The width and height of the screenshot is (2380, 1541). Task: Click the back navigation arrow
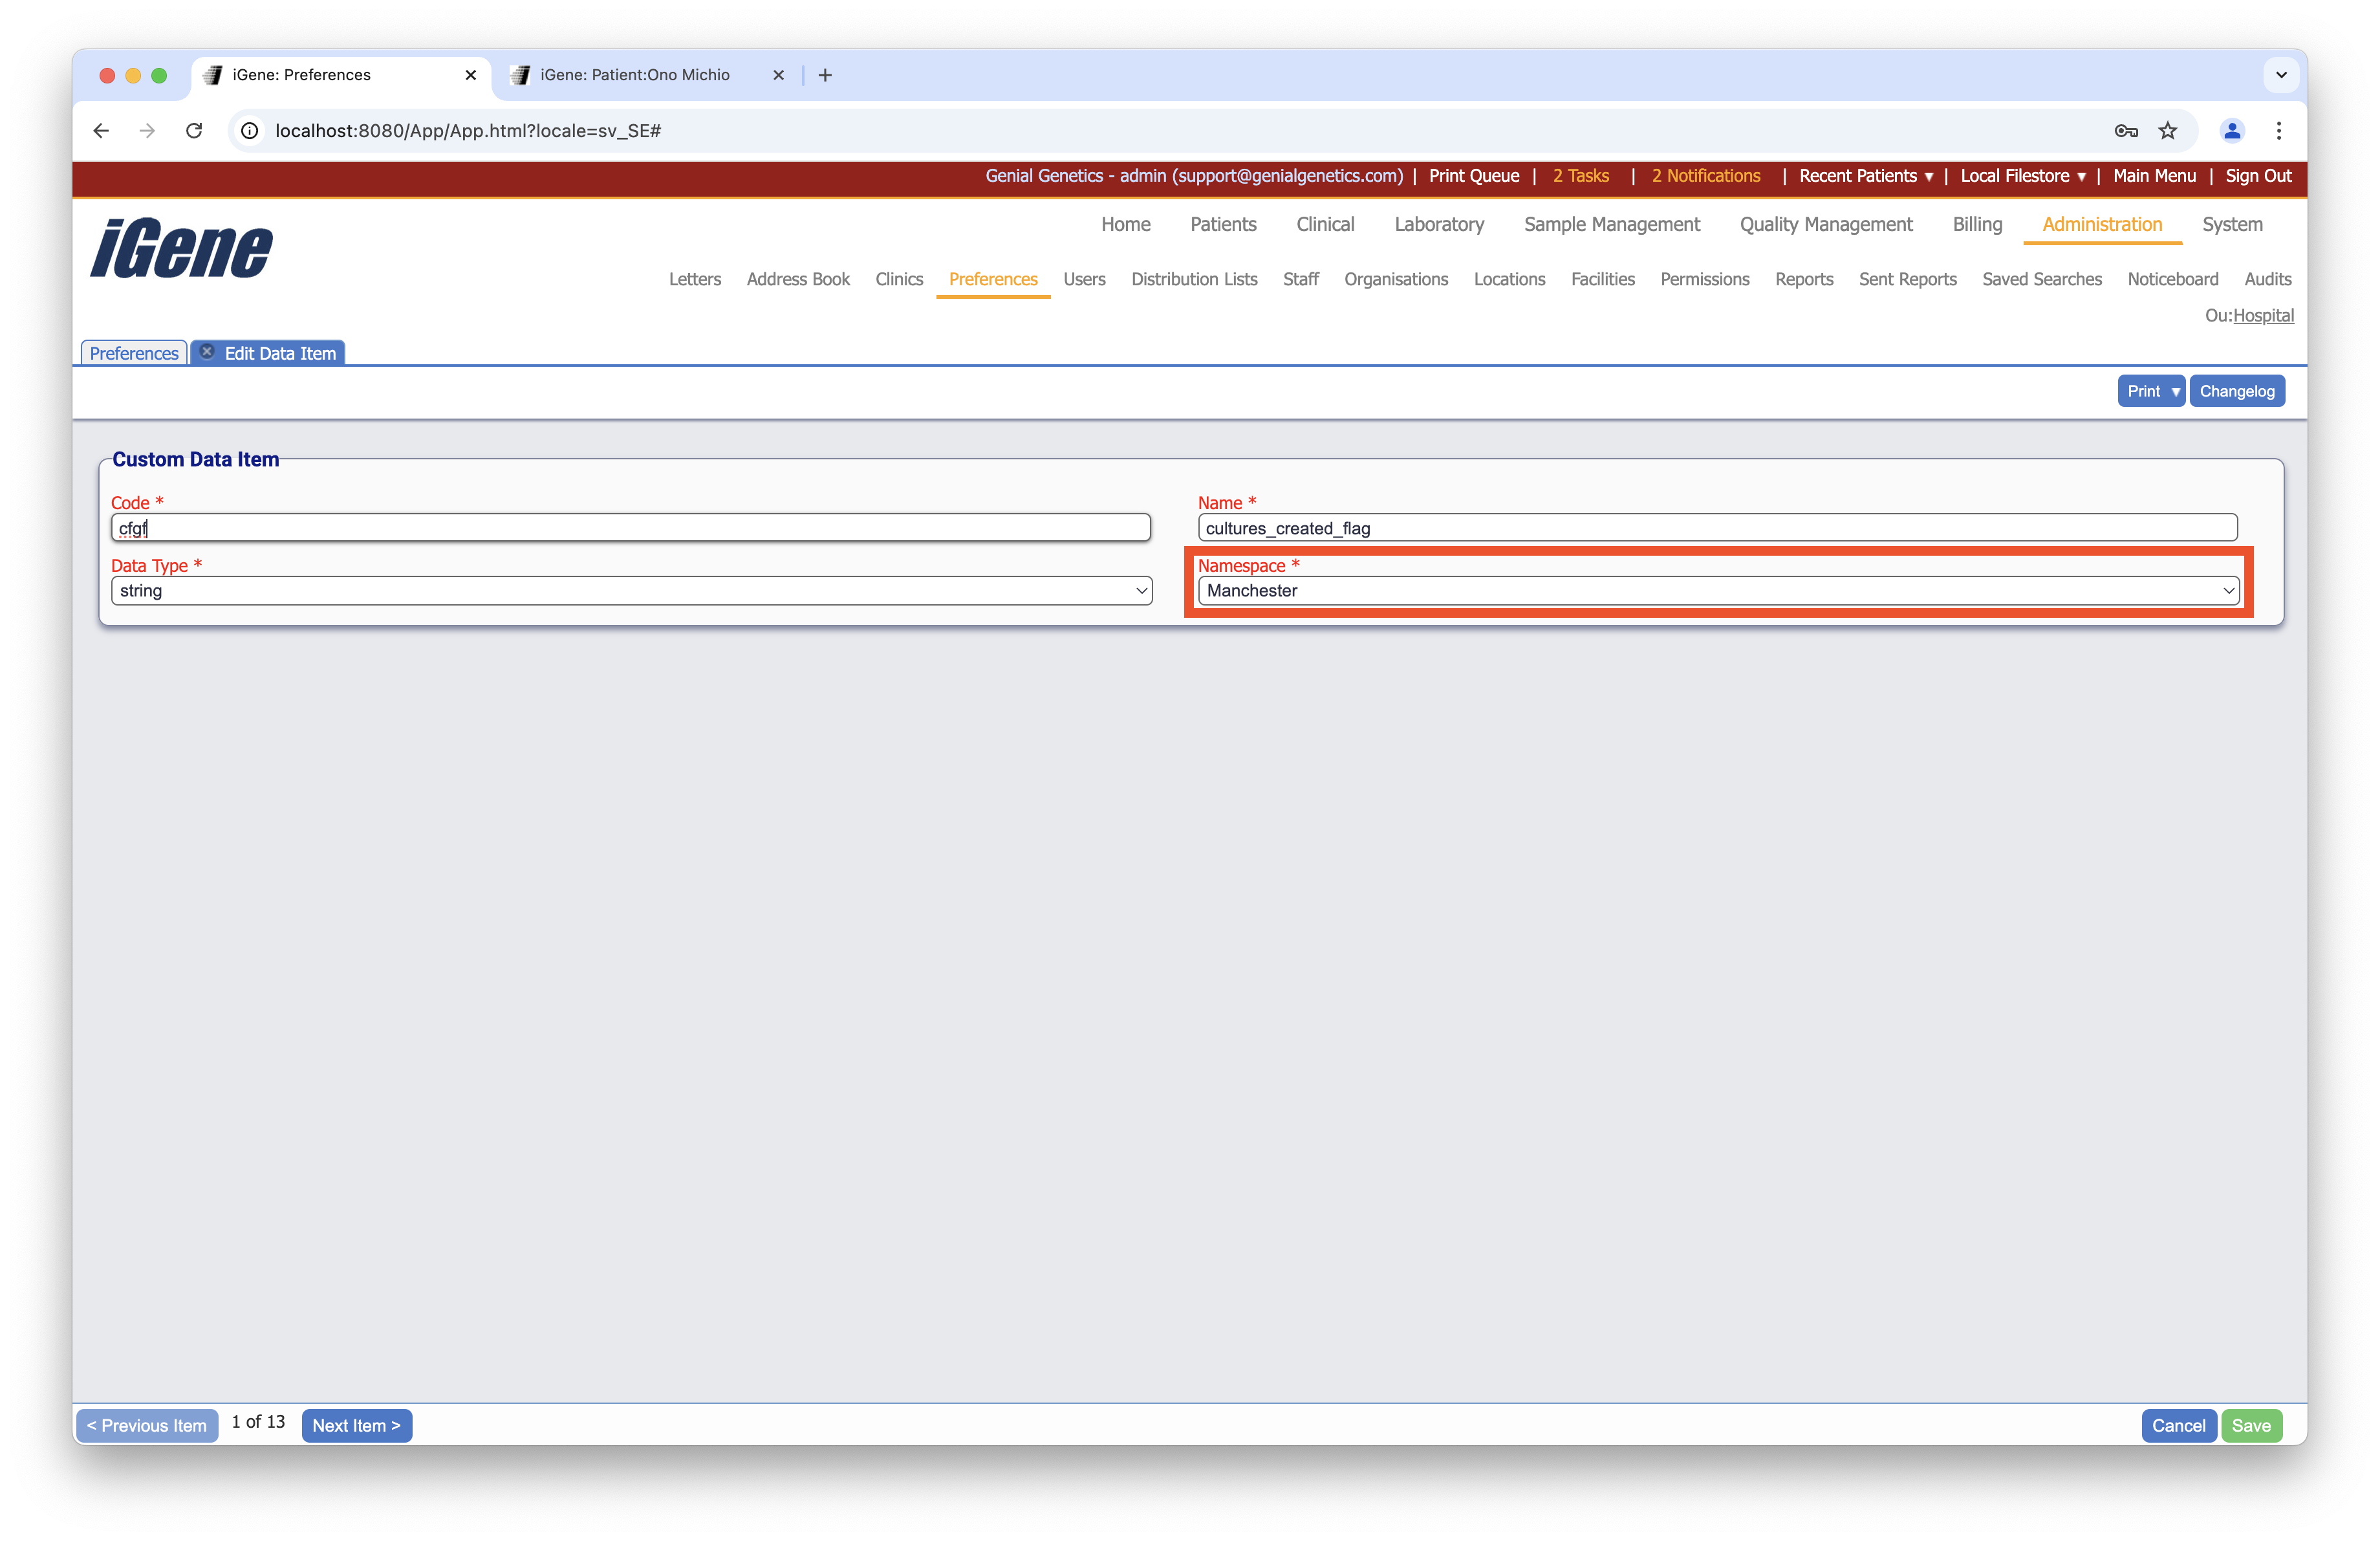click(100, 131)
